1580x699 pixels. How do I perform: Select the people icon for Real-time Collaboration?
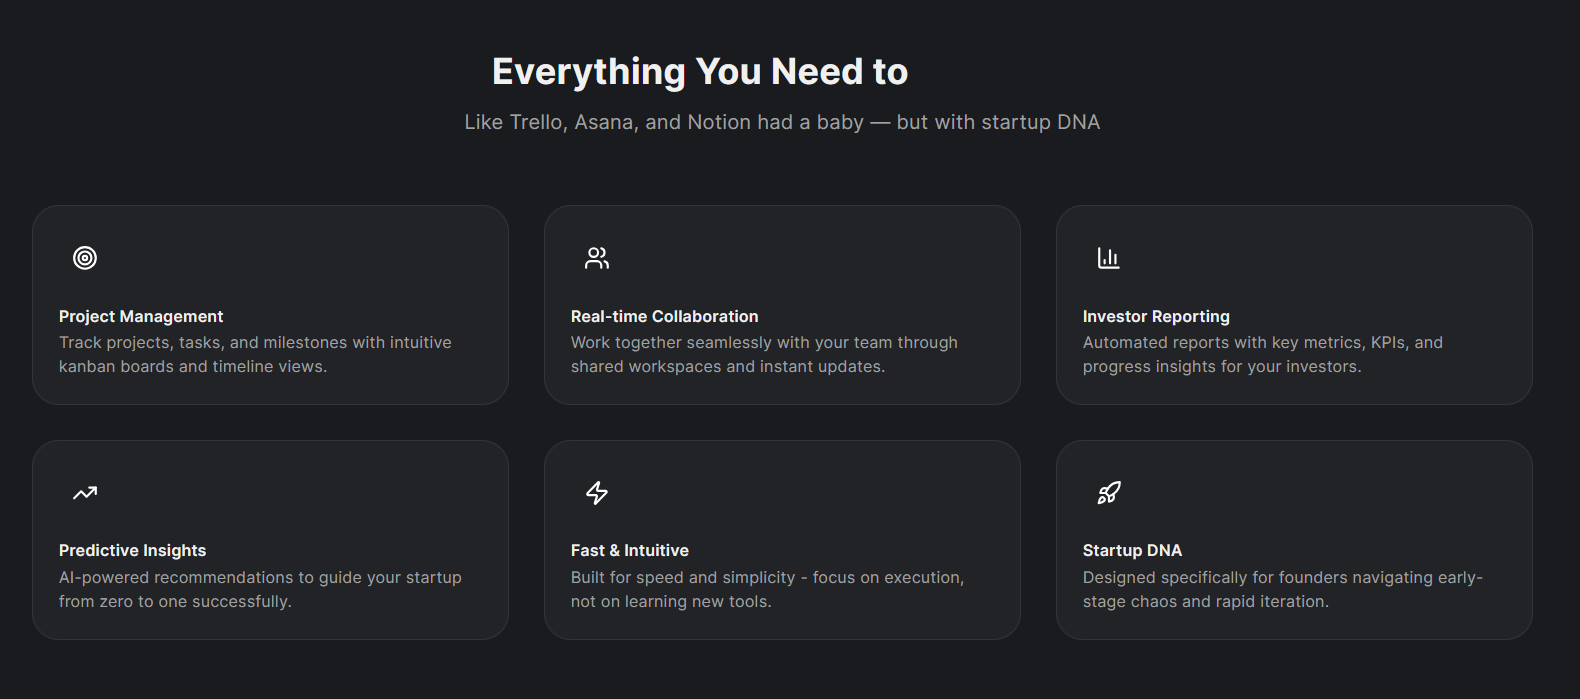coord(597,257)
